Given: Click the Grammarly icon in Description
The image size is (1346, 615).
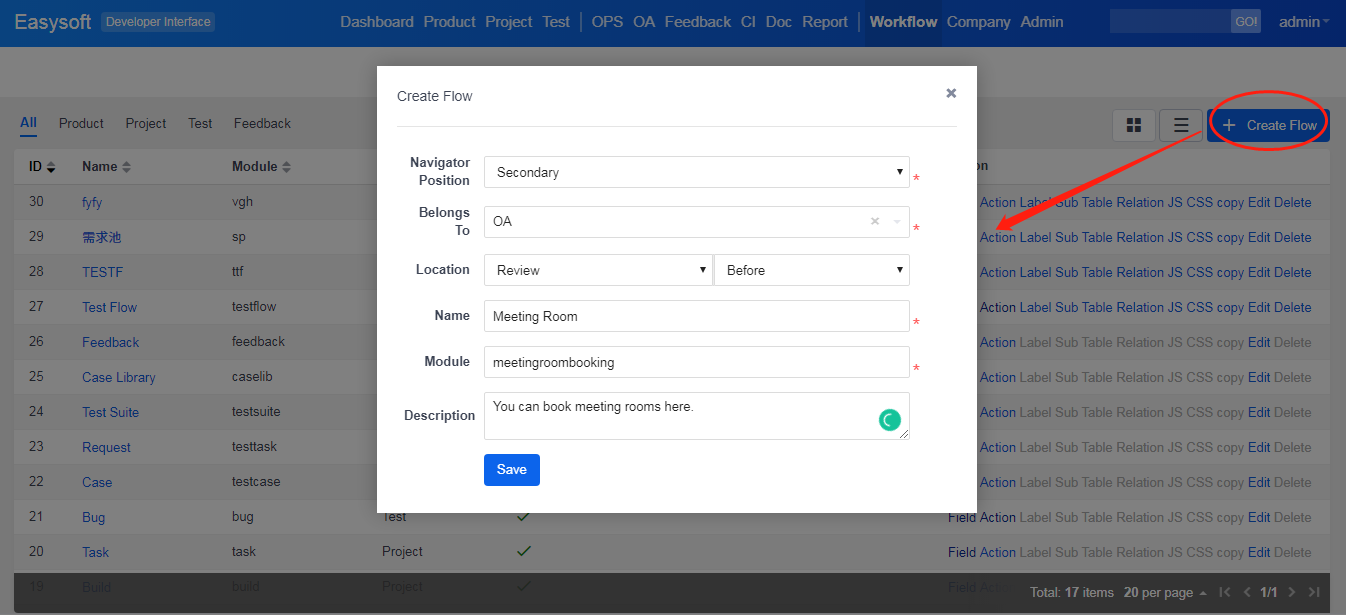Looking at the screenshot, I should 889,420.
